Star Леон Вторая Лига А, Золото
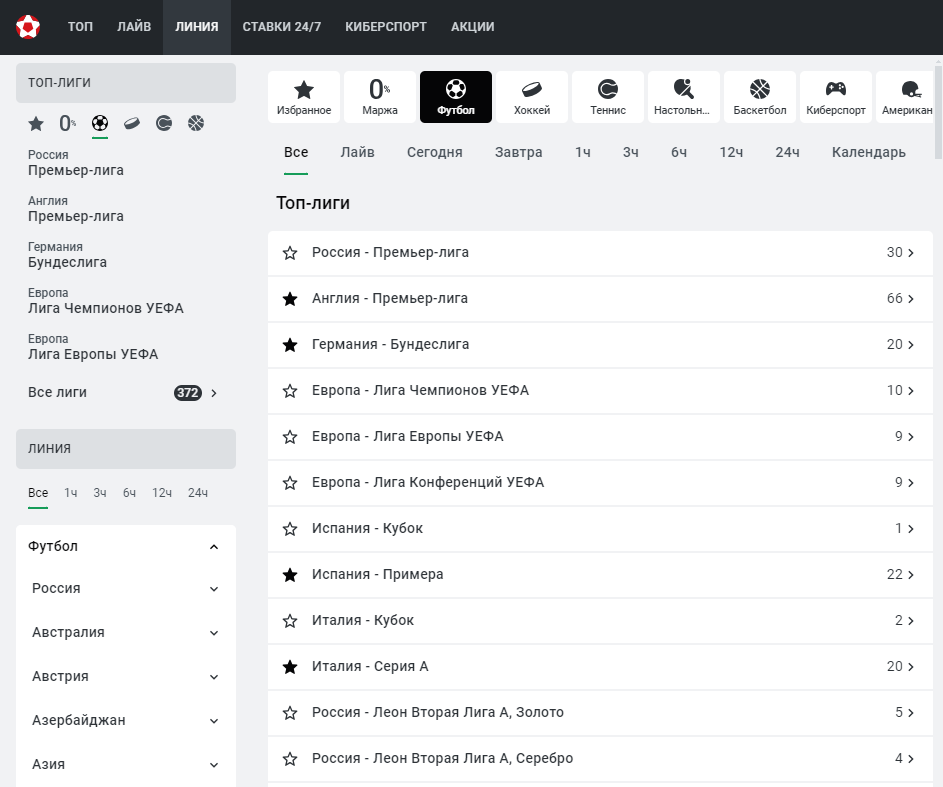Screen dimensions: 943x787 pyautogui.click(x=290, y=713)
